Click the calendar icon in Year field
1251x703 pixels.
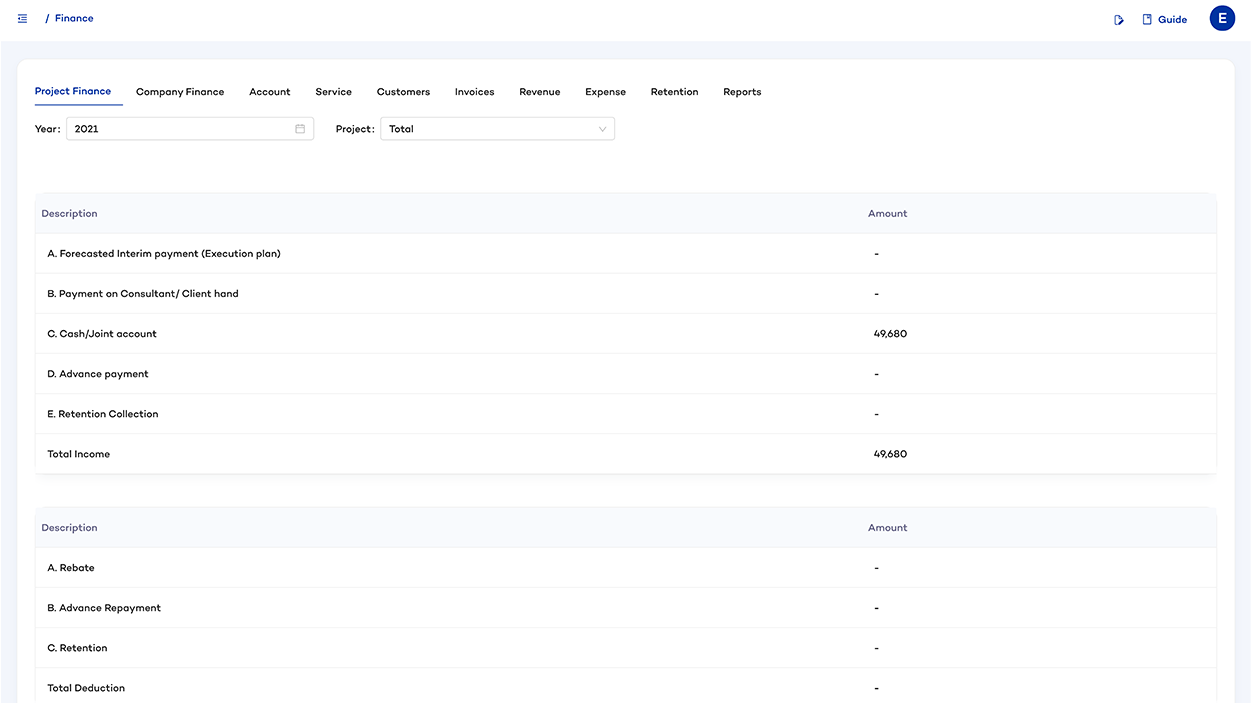[x=300, y=129]
